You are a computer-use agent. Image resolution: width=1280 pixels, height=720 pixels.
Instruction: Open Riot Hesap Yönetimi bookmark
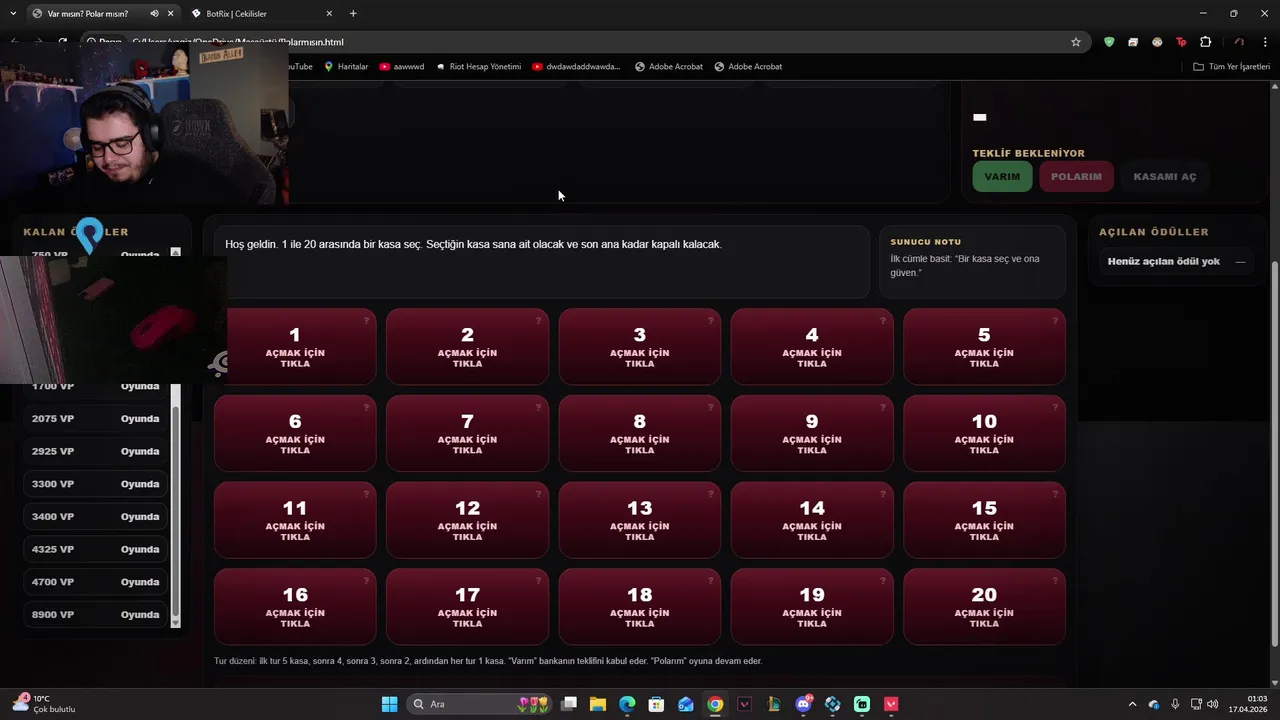pos(478,66)
